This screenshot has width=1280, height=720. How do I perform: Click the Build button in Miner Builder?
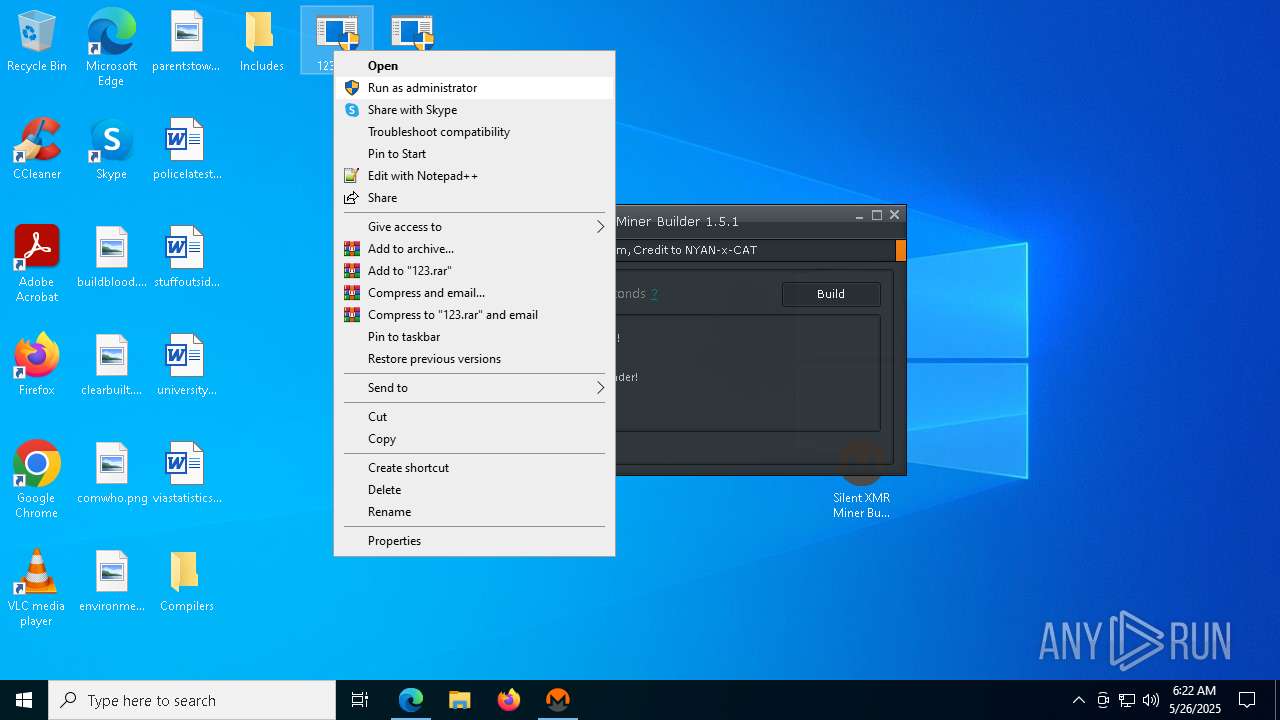point(831,294)
